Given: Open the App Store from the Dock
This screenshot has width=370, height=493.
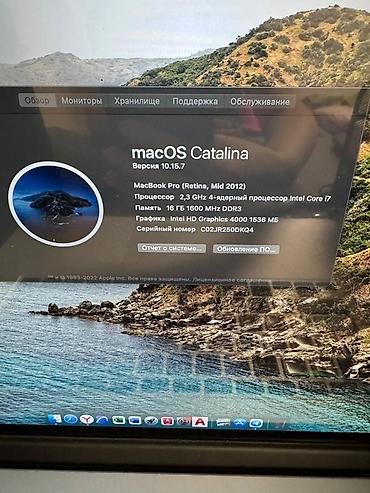Looking at the screenshot, I should point(239,423).
